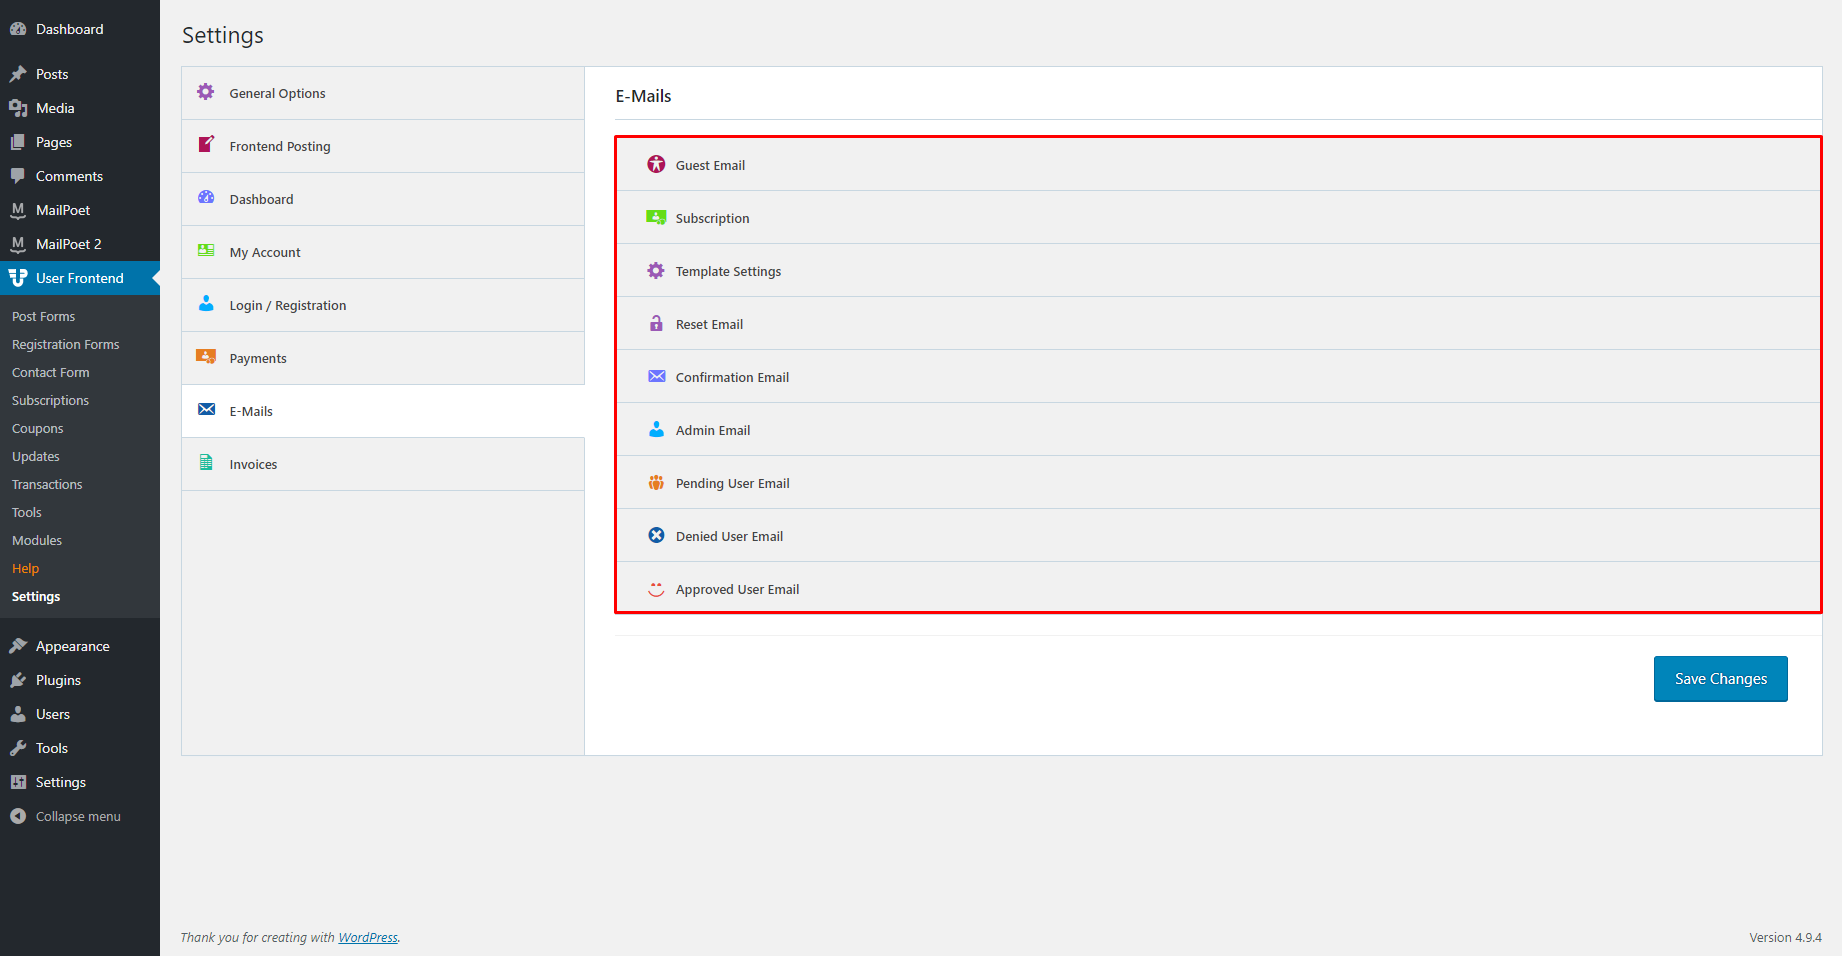The width and height of the screenshot is (1842, 956).
Task: Click the Comments bubble icon
Action: click(18, 176)
